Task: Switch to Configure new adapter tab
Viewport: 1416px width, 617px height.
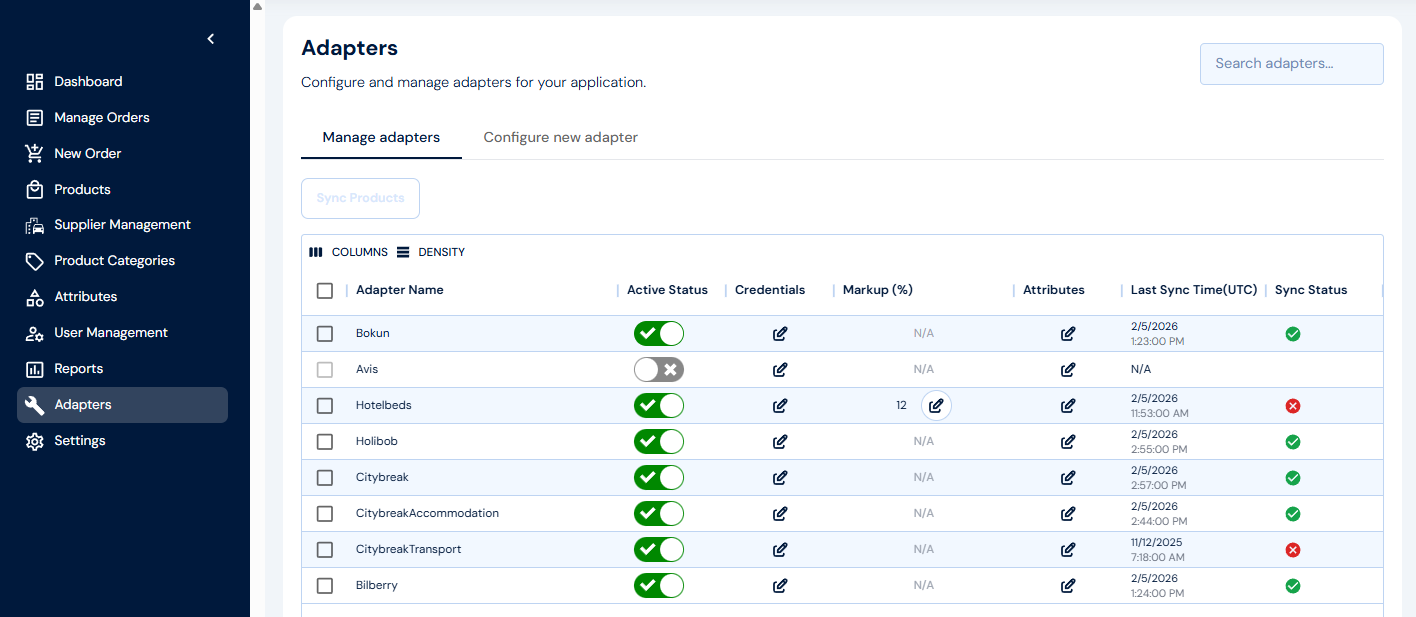Action: (560, 137)
